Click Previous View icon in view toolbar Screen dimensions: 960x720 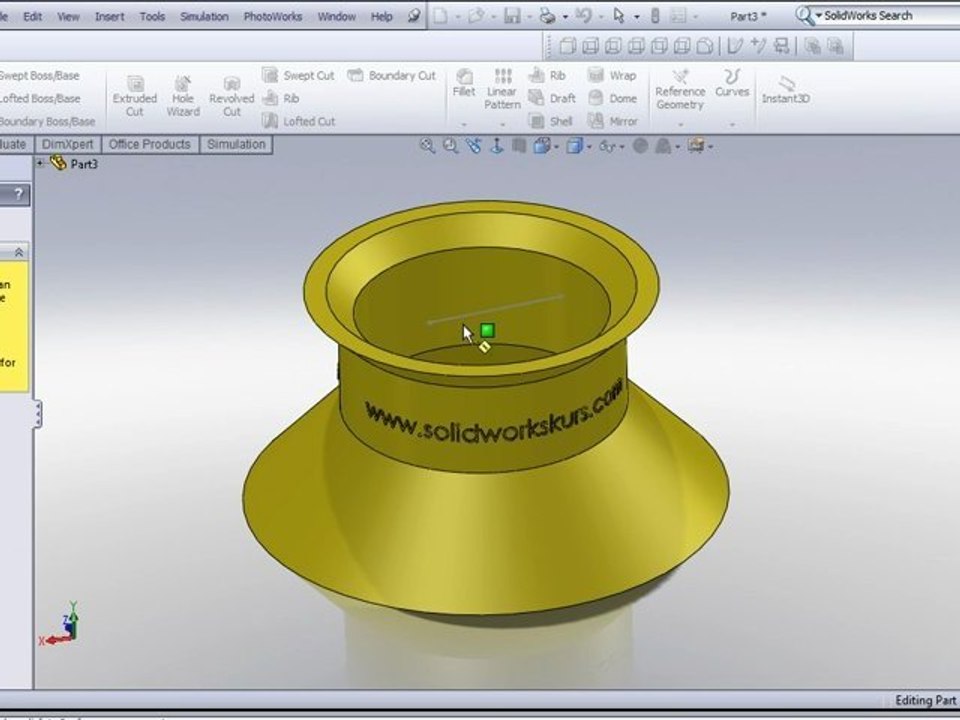pos(473,146)
